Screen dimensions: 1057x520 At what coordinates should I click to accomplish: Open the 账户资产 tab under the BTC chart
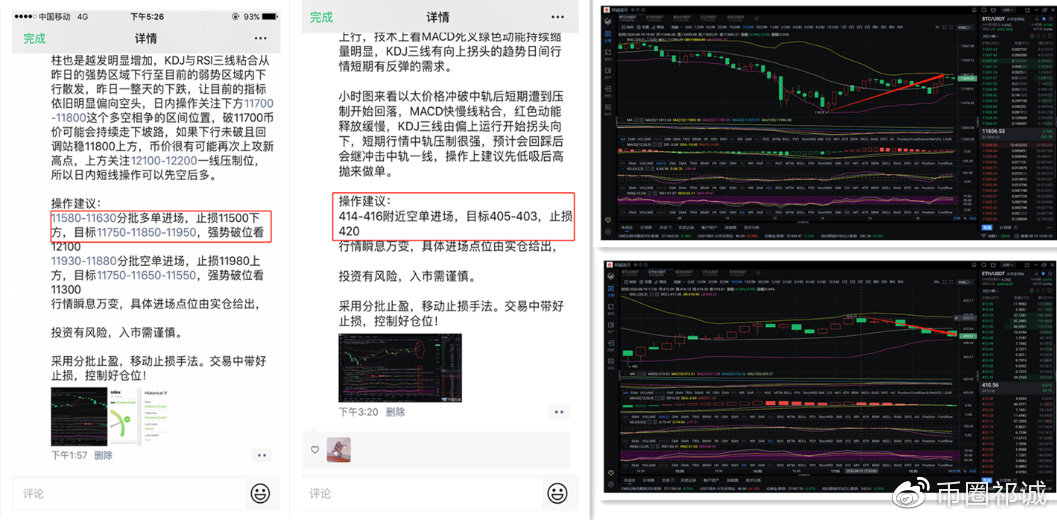click(709, 227)
